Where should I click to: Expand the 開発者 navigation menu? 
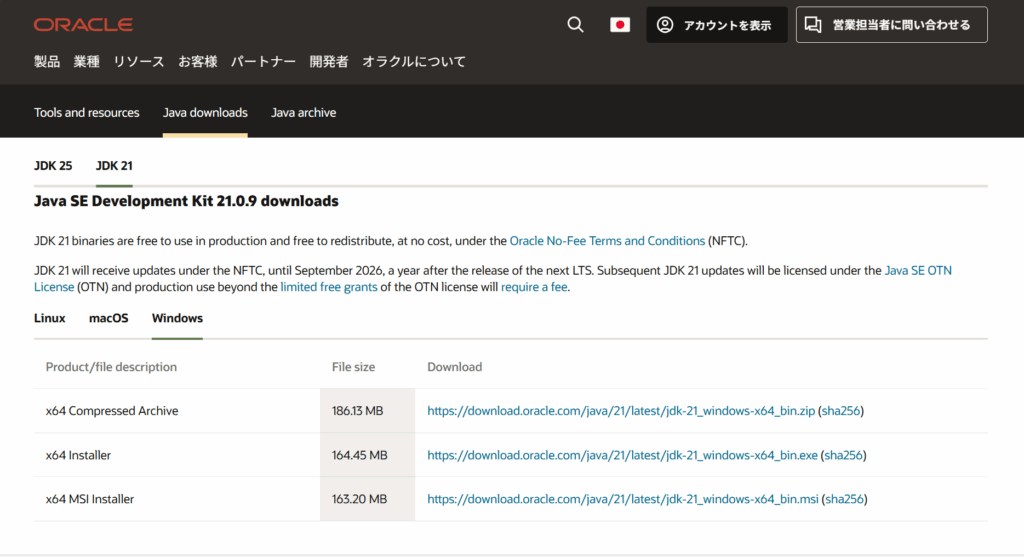[329, 62]
